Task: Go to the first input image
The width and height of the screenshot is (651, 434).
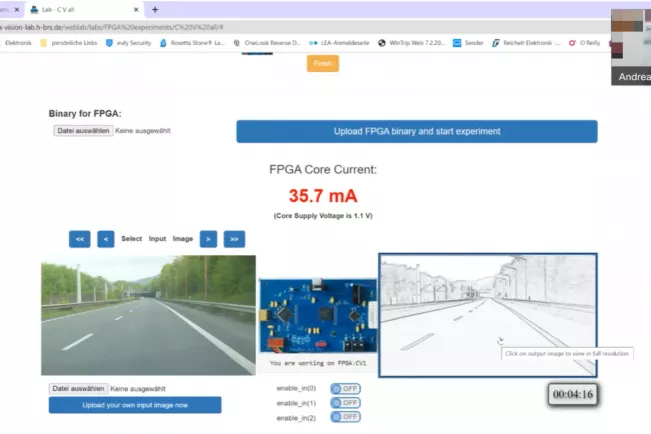Action: [79, 239]
